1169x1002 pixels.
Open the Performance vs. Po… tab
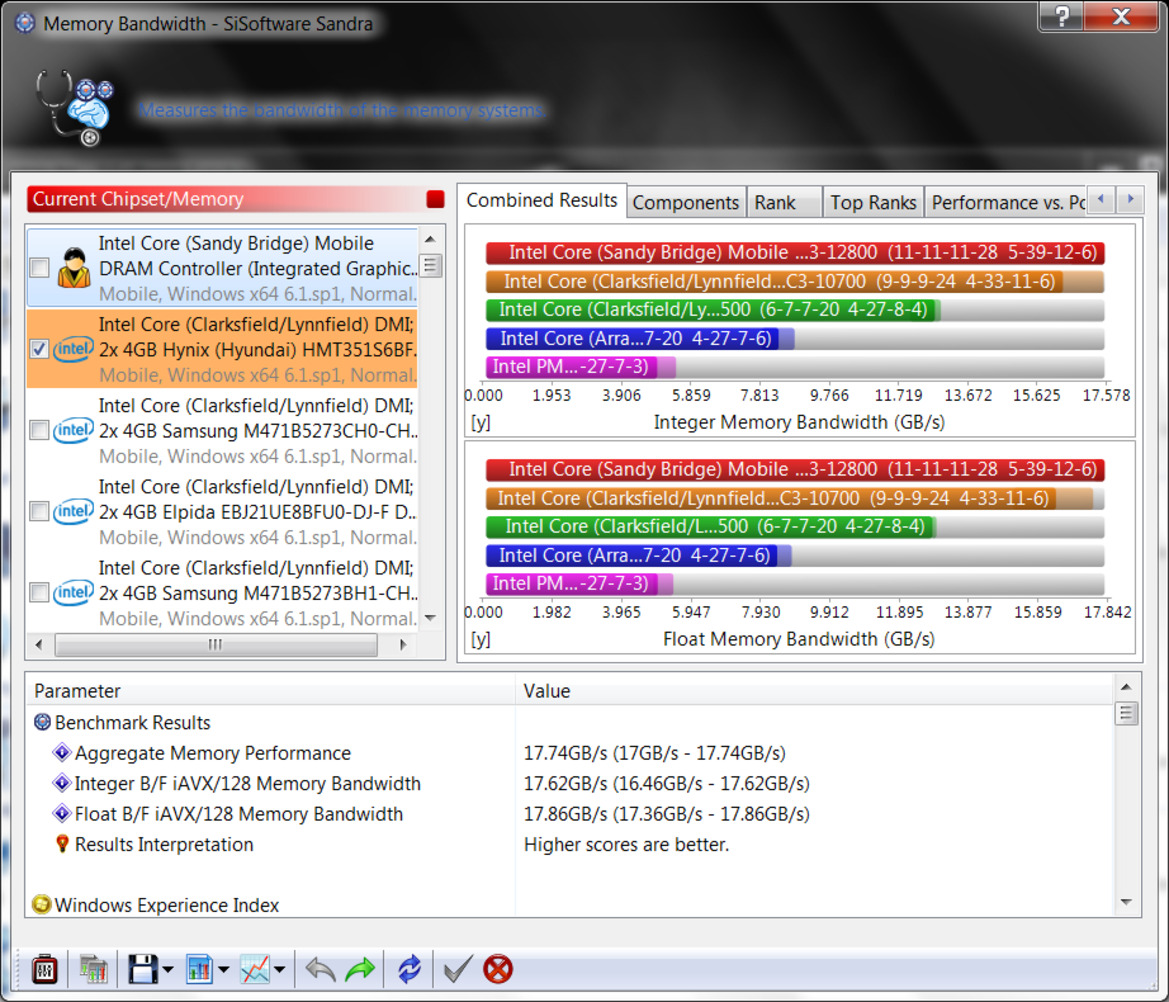click(1005, 203)
